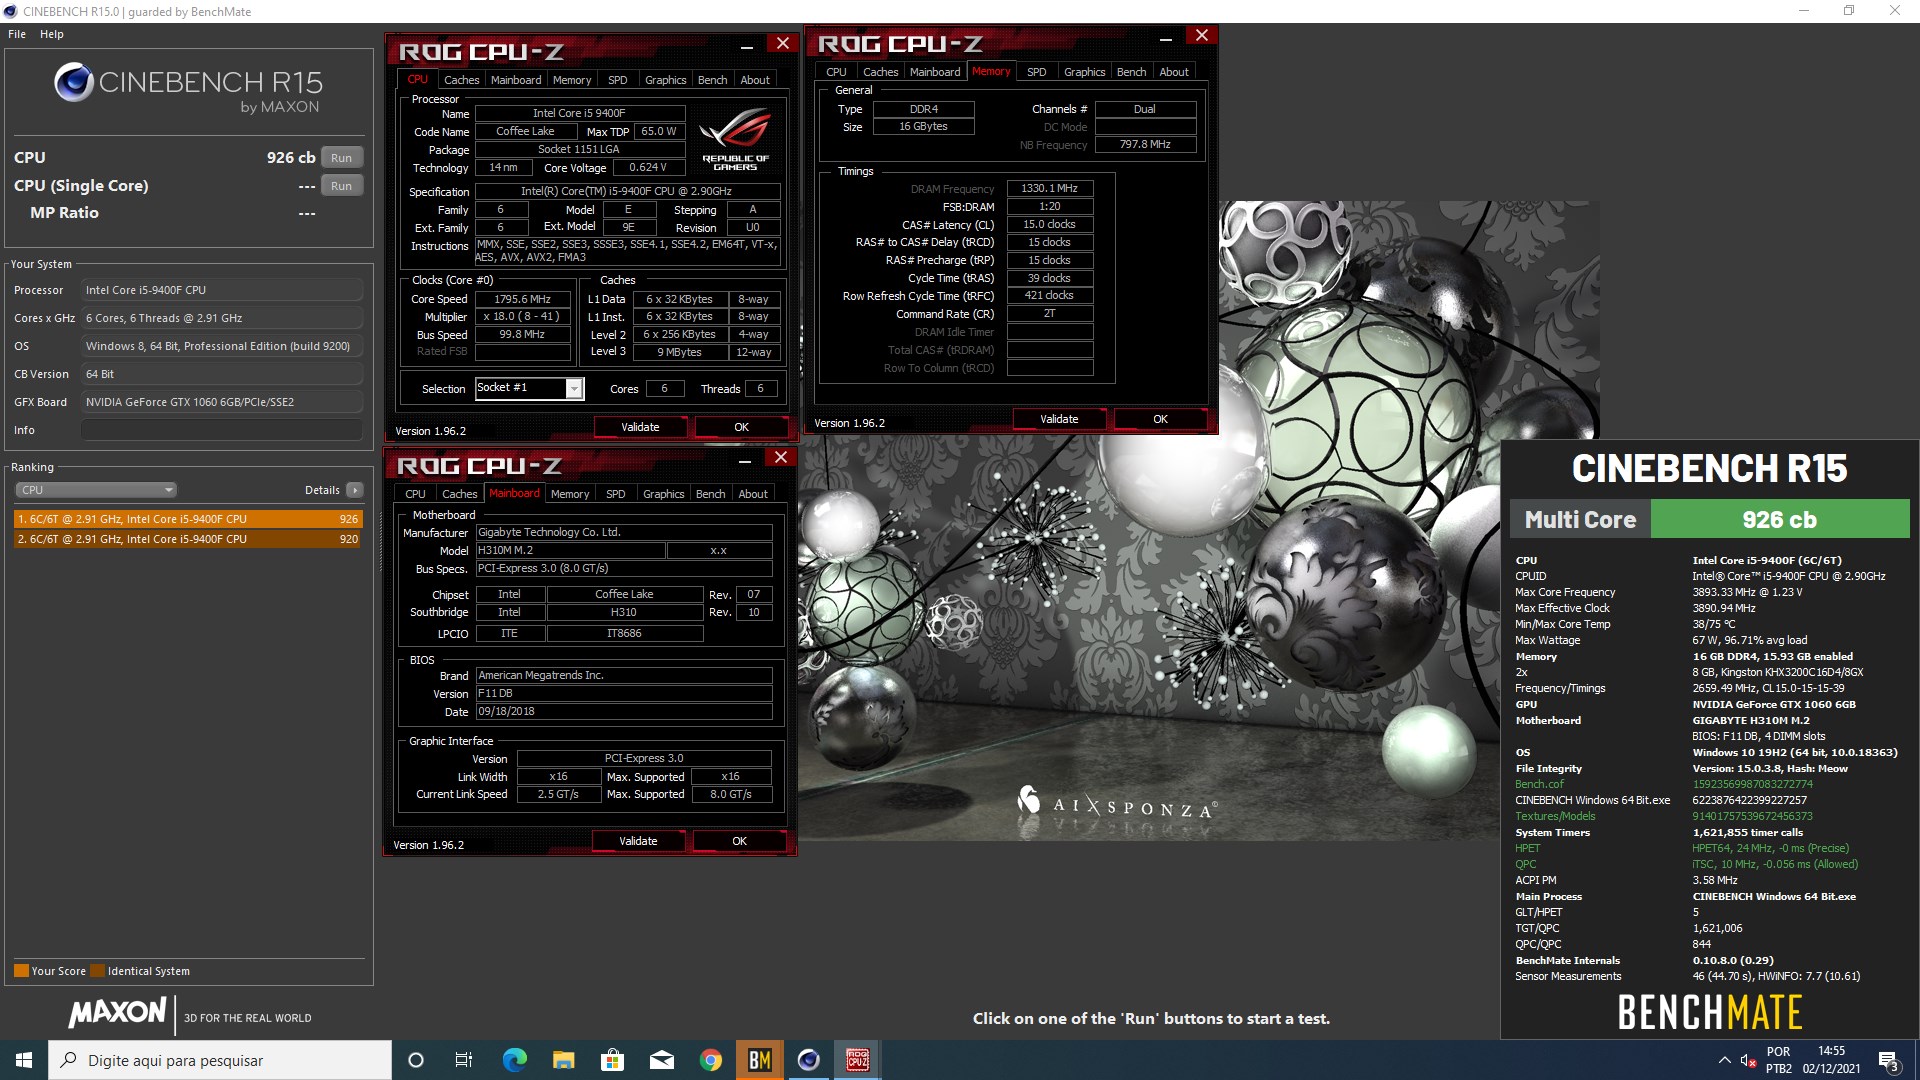The width and height of the screenshot is (1920, 1080).
Task: Expand ranking Details arrow button
Action: 355,490
